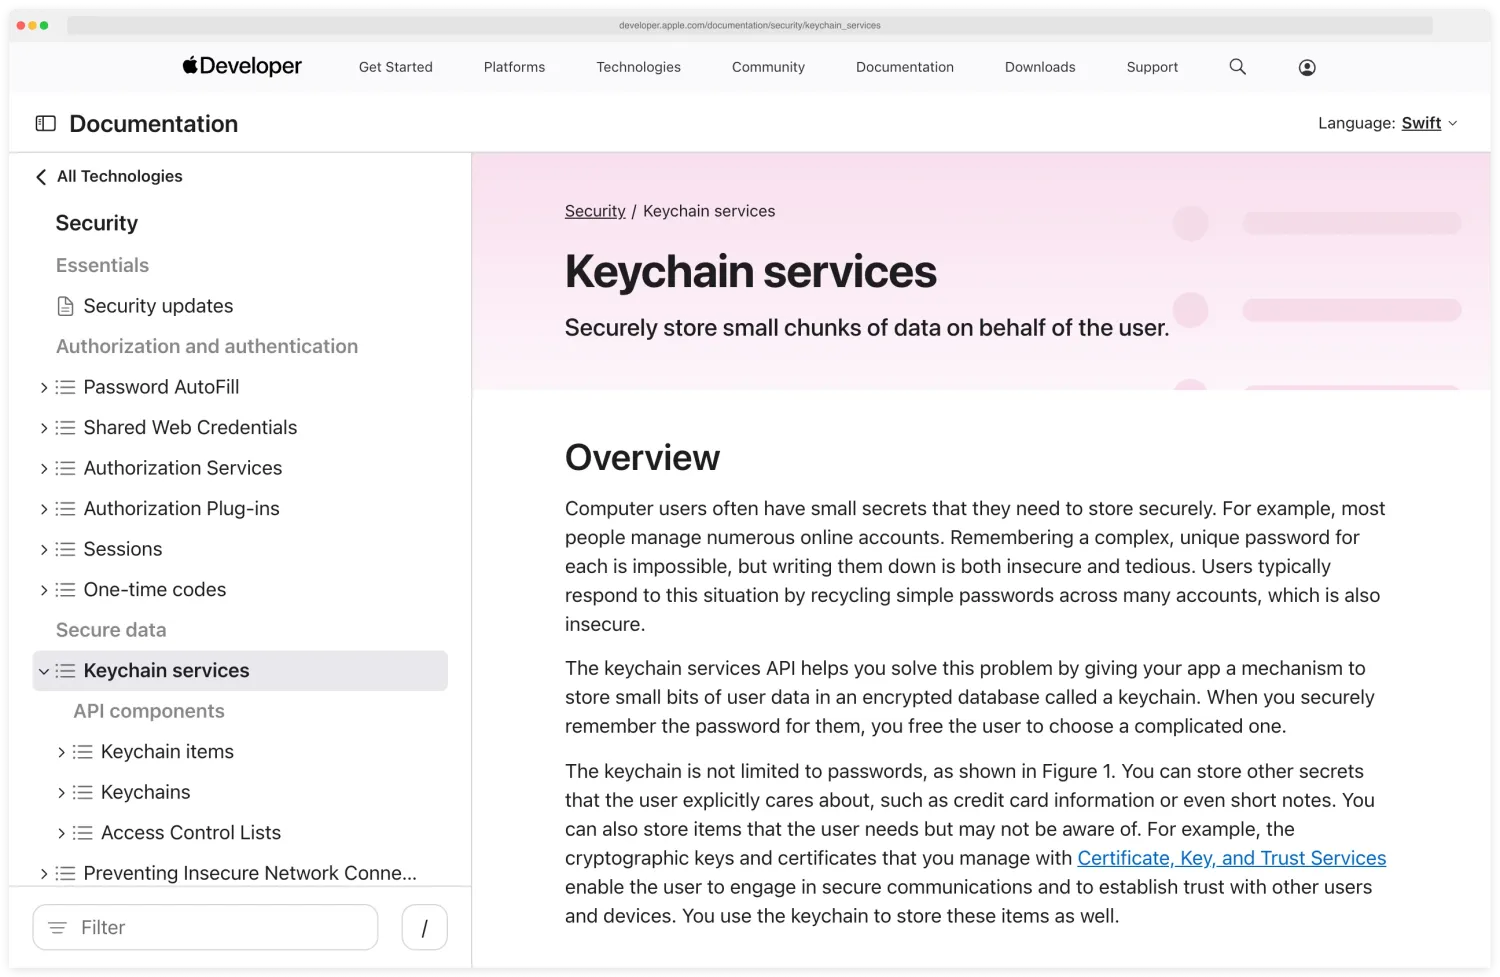Click the Documentation title heading
Screen dimensions: 1500x977
(x=154, y=124)
